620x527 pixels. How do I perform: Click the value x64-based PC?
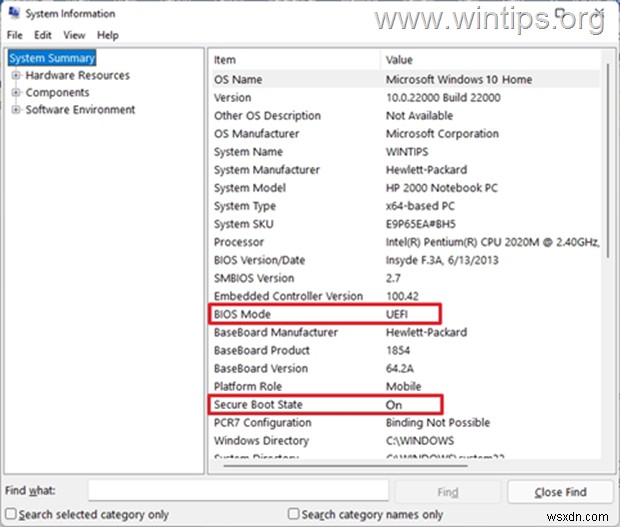420,206
